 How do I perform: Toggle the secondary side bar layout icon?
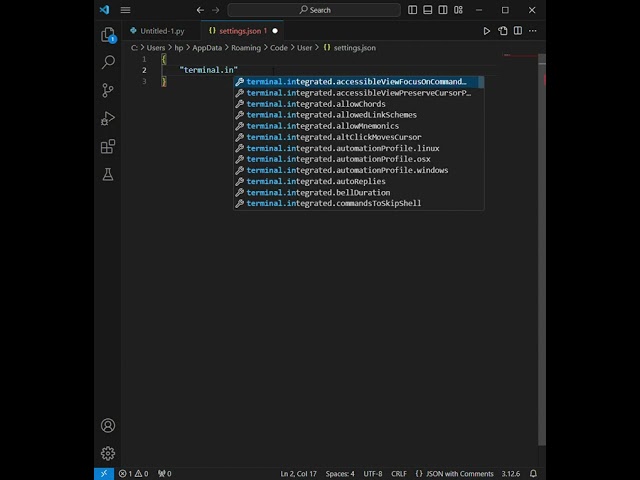[x=443, y=10]
